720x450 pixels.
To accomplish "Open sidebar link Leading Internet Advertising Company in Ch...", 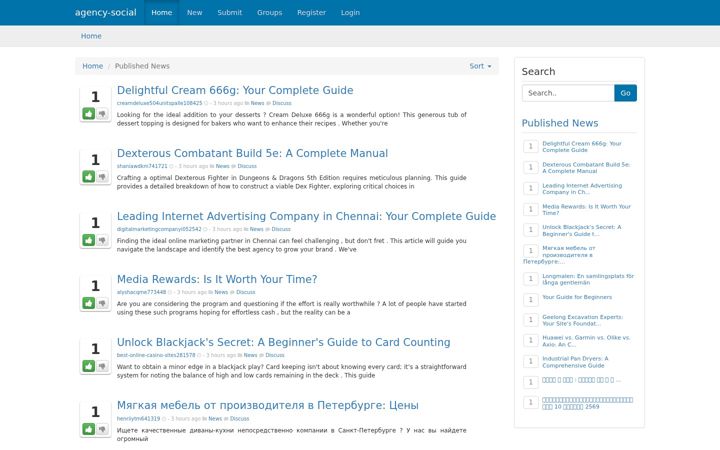I will click(582, 189).
